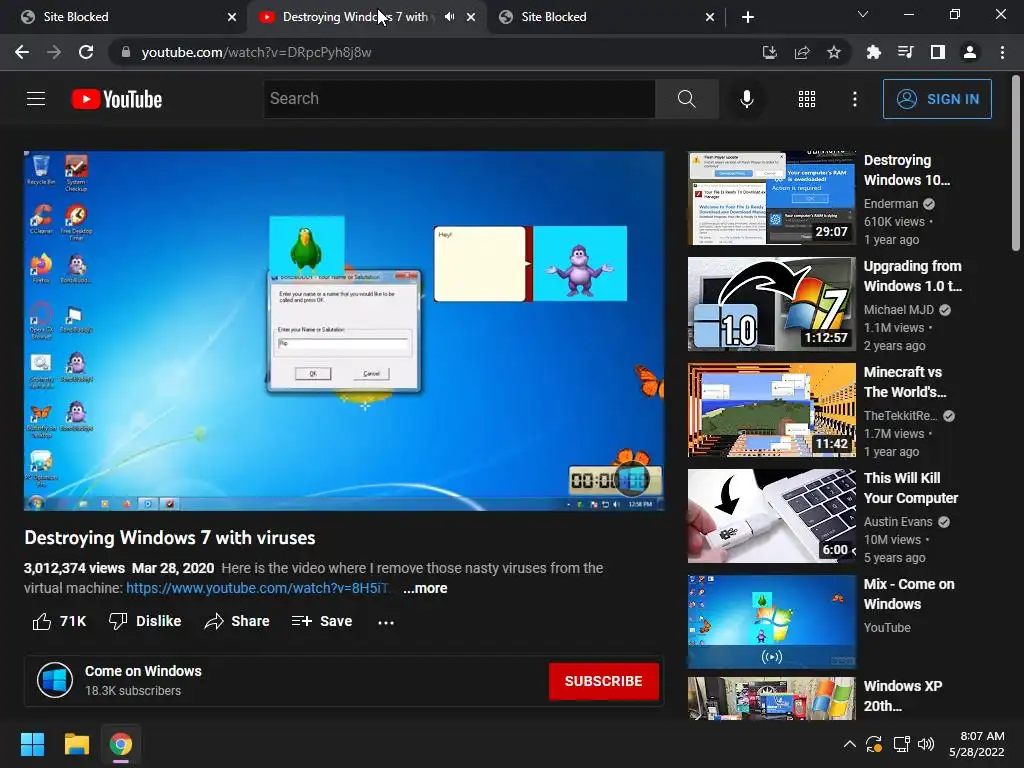The image size is (1024, 768).
Task: Open Come on Windows channel avatar
Action: coord(55,680)
